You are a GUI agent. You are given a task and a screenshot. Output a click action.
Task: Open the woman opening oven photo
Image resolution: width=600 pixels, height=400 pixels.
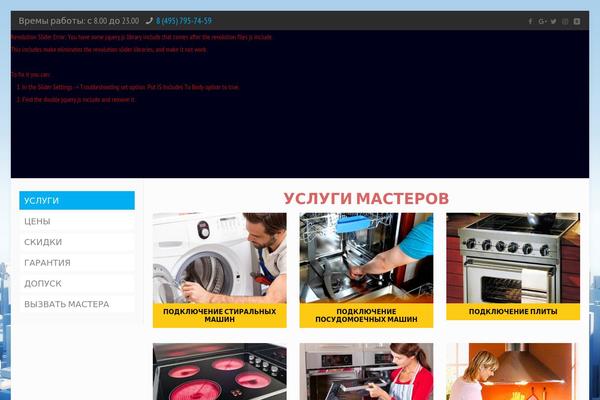tap(367, 372)
